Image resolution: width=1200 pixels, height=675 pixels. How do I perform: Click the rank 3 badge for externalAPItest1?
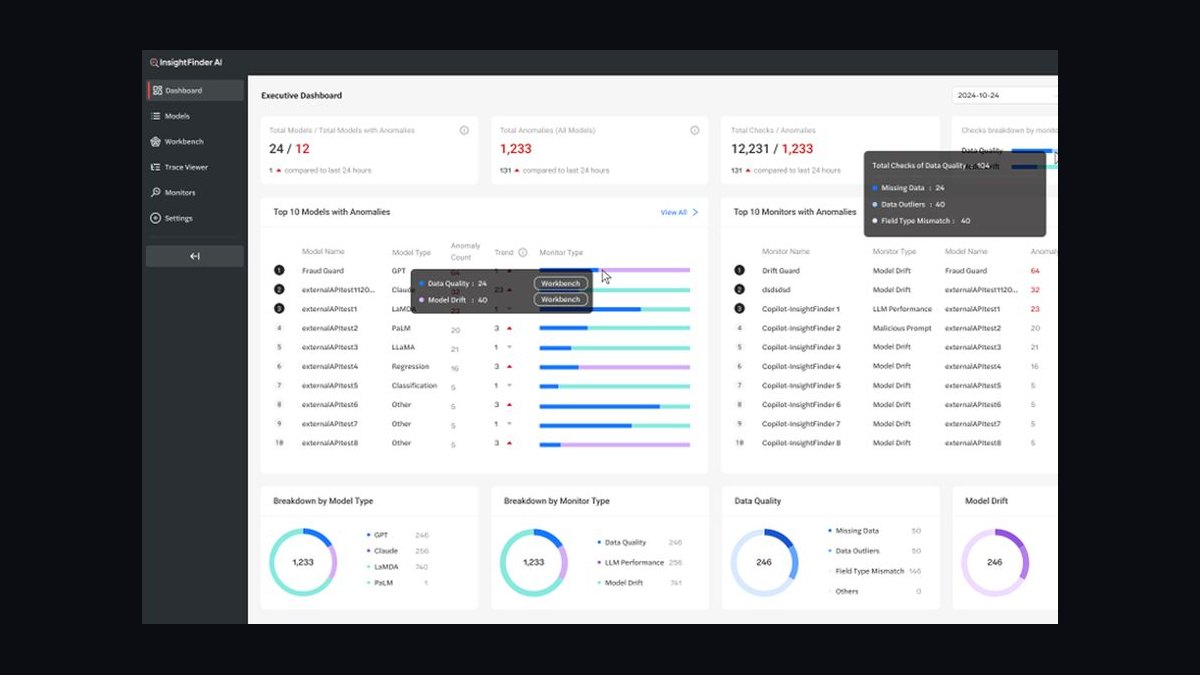coord(279,308)
